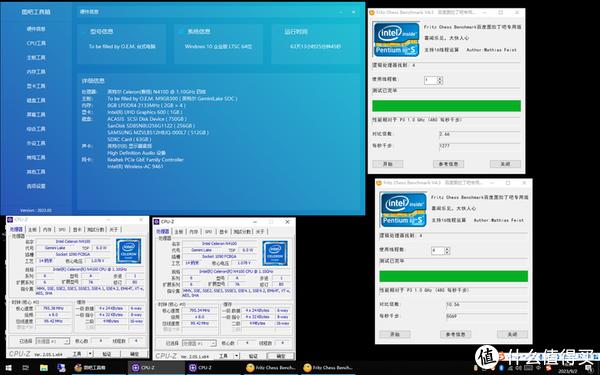
Task: Open 参考信息 in the Fritz window showing 1277
Action: click(x=448, y=164)
